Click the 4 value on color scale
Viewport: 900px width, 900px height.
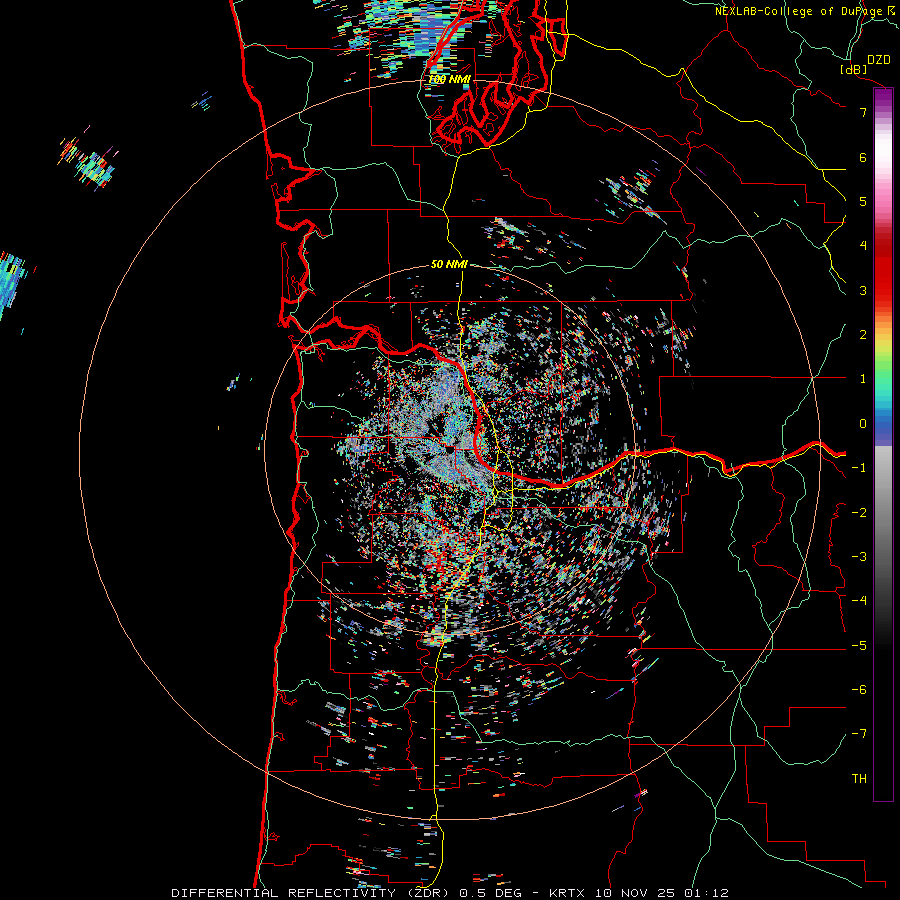[x=863, y=246]
